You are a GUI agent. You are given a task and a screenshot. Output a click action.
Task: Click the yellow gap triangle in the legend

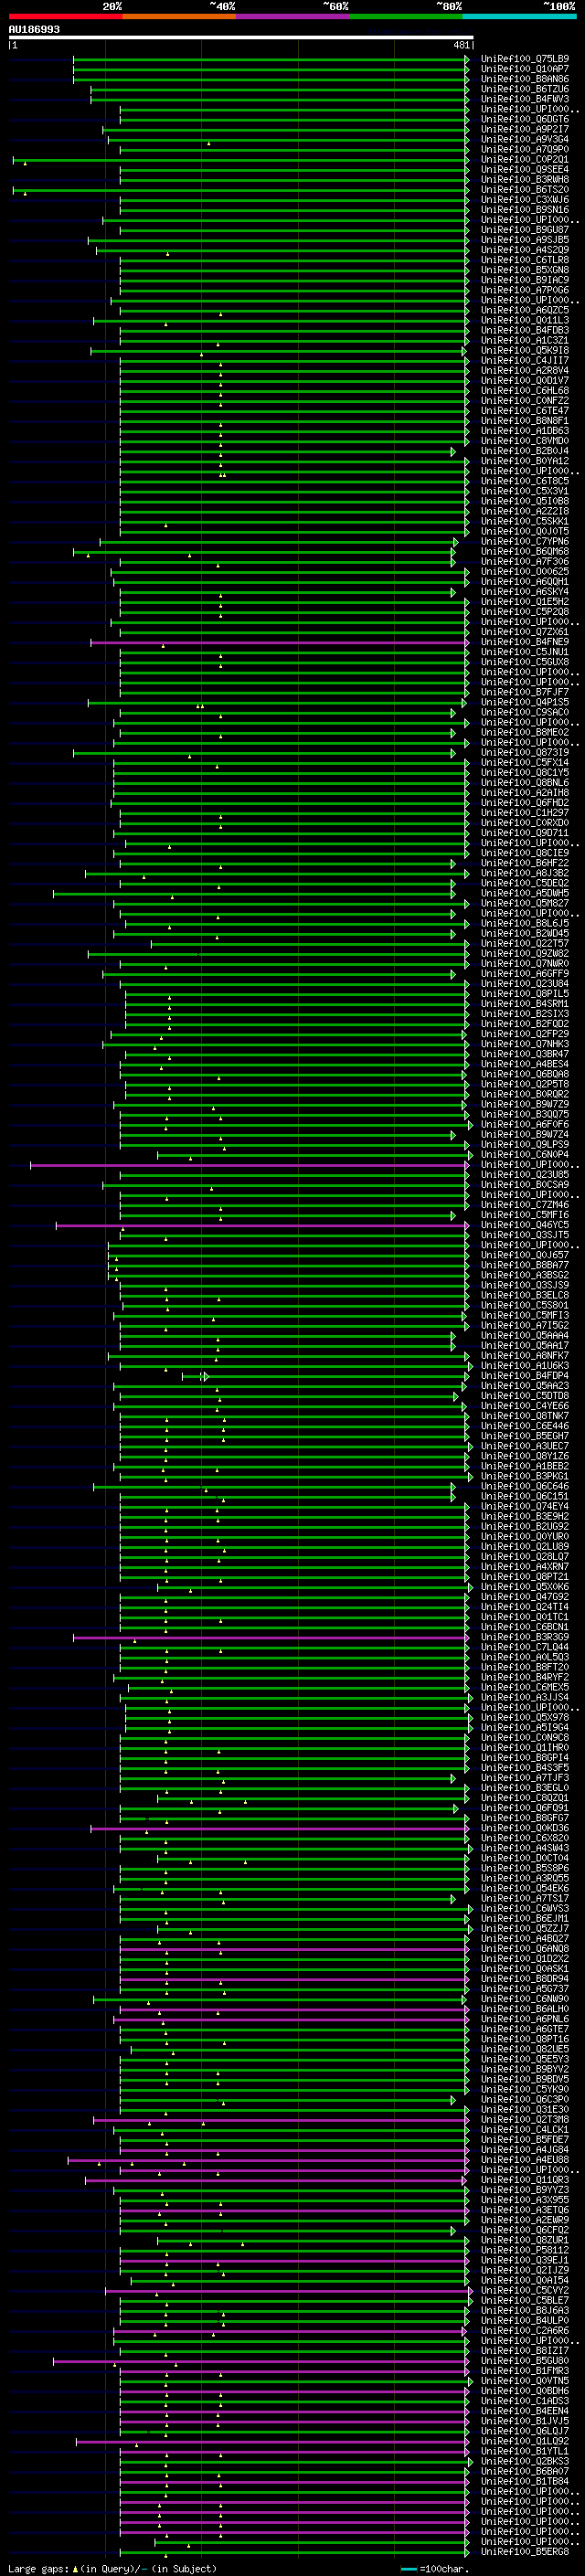pos(75,2568)
